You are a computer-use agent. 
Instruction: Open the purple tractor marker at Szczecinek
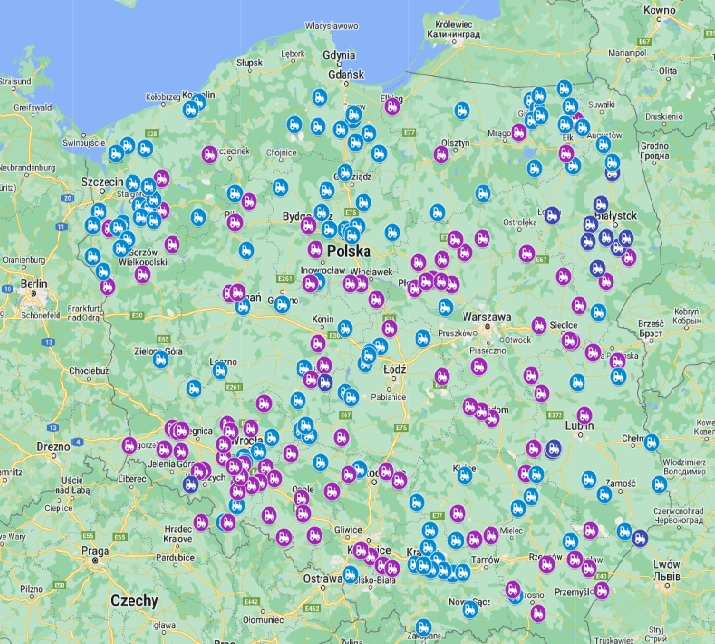(209, 153)
